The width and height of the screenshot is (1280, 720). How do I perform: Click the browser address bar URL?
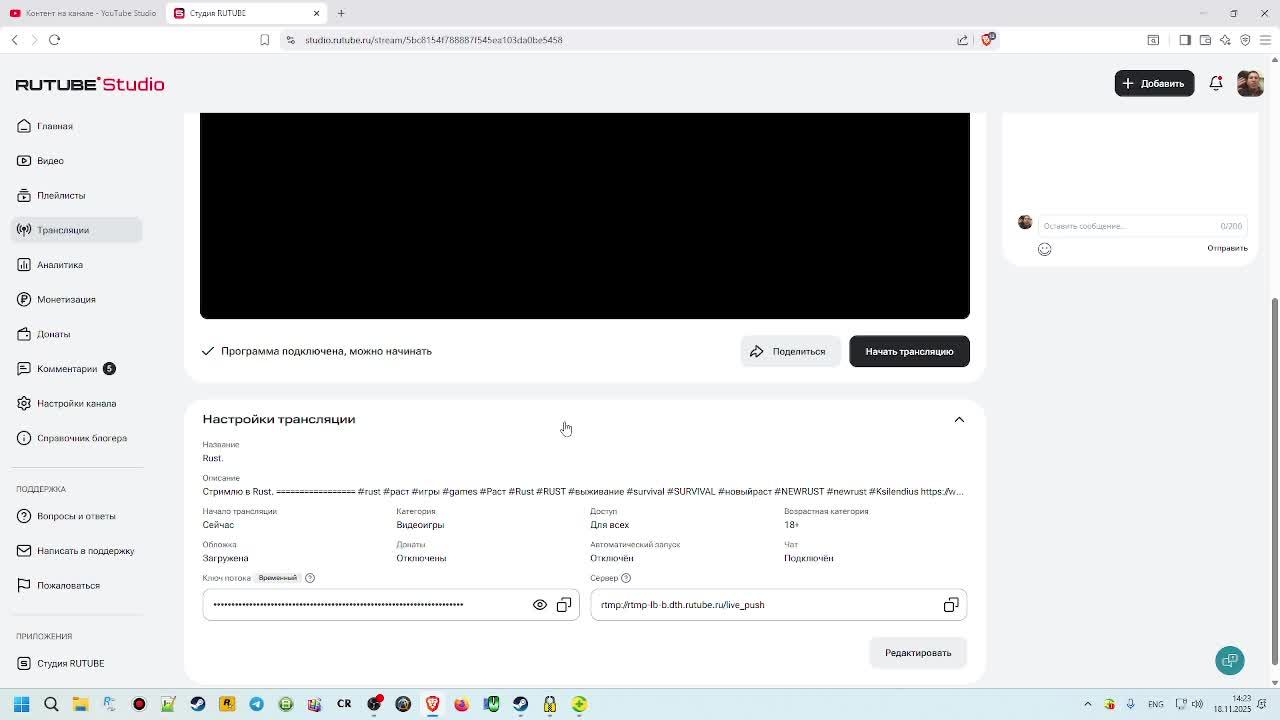click(x=434, y=40)
